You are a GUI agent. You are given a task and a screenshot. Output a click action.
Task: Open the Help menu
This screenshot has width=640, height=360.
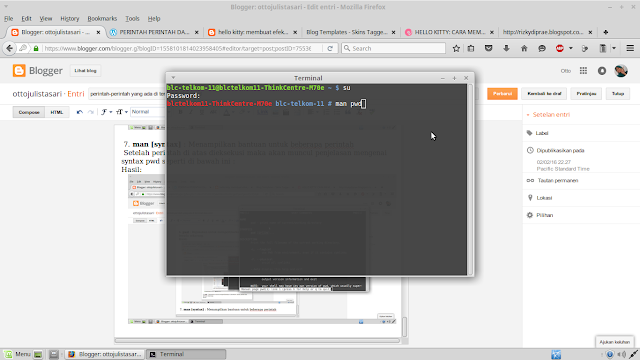(x=154, y=18)
